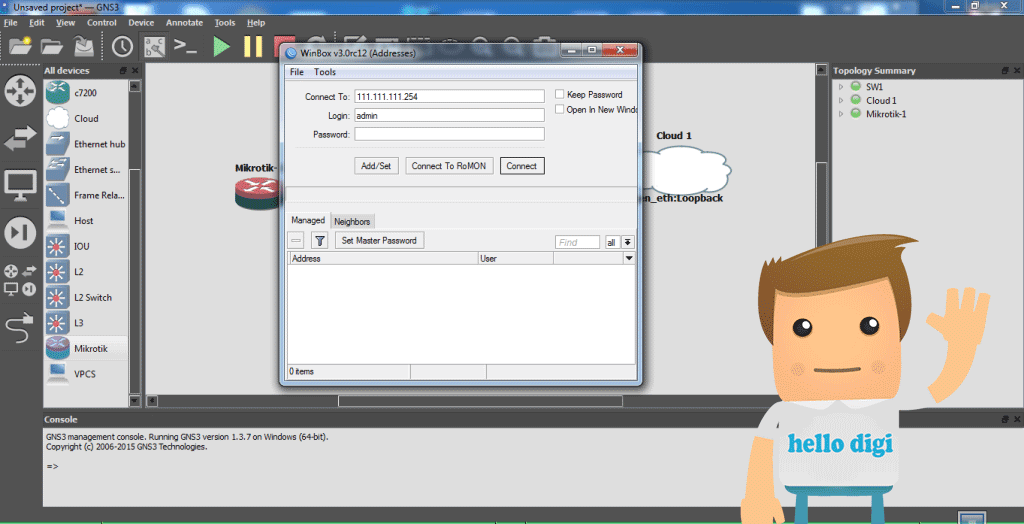Enable Open In New Window checkbox

tap(559, 109)
